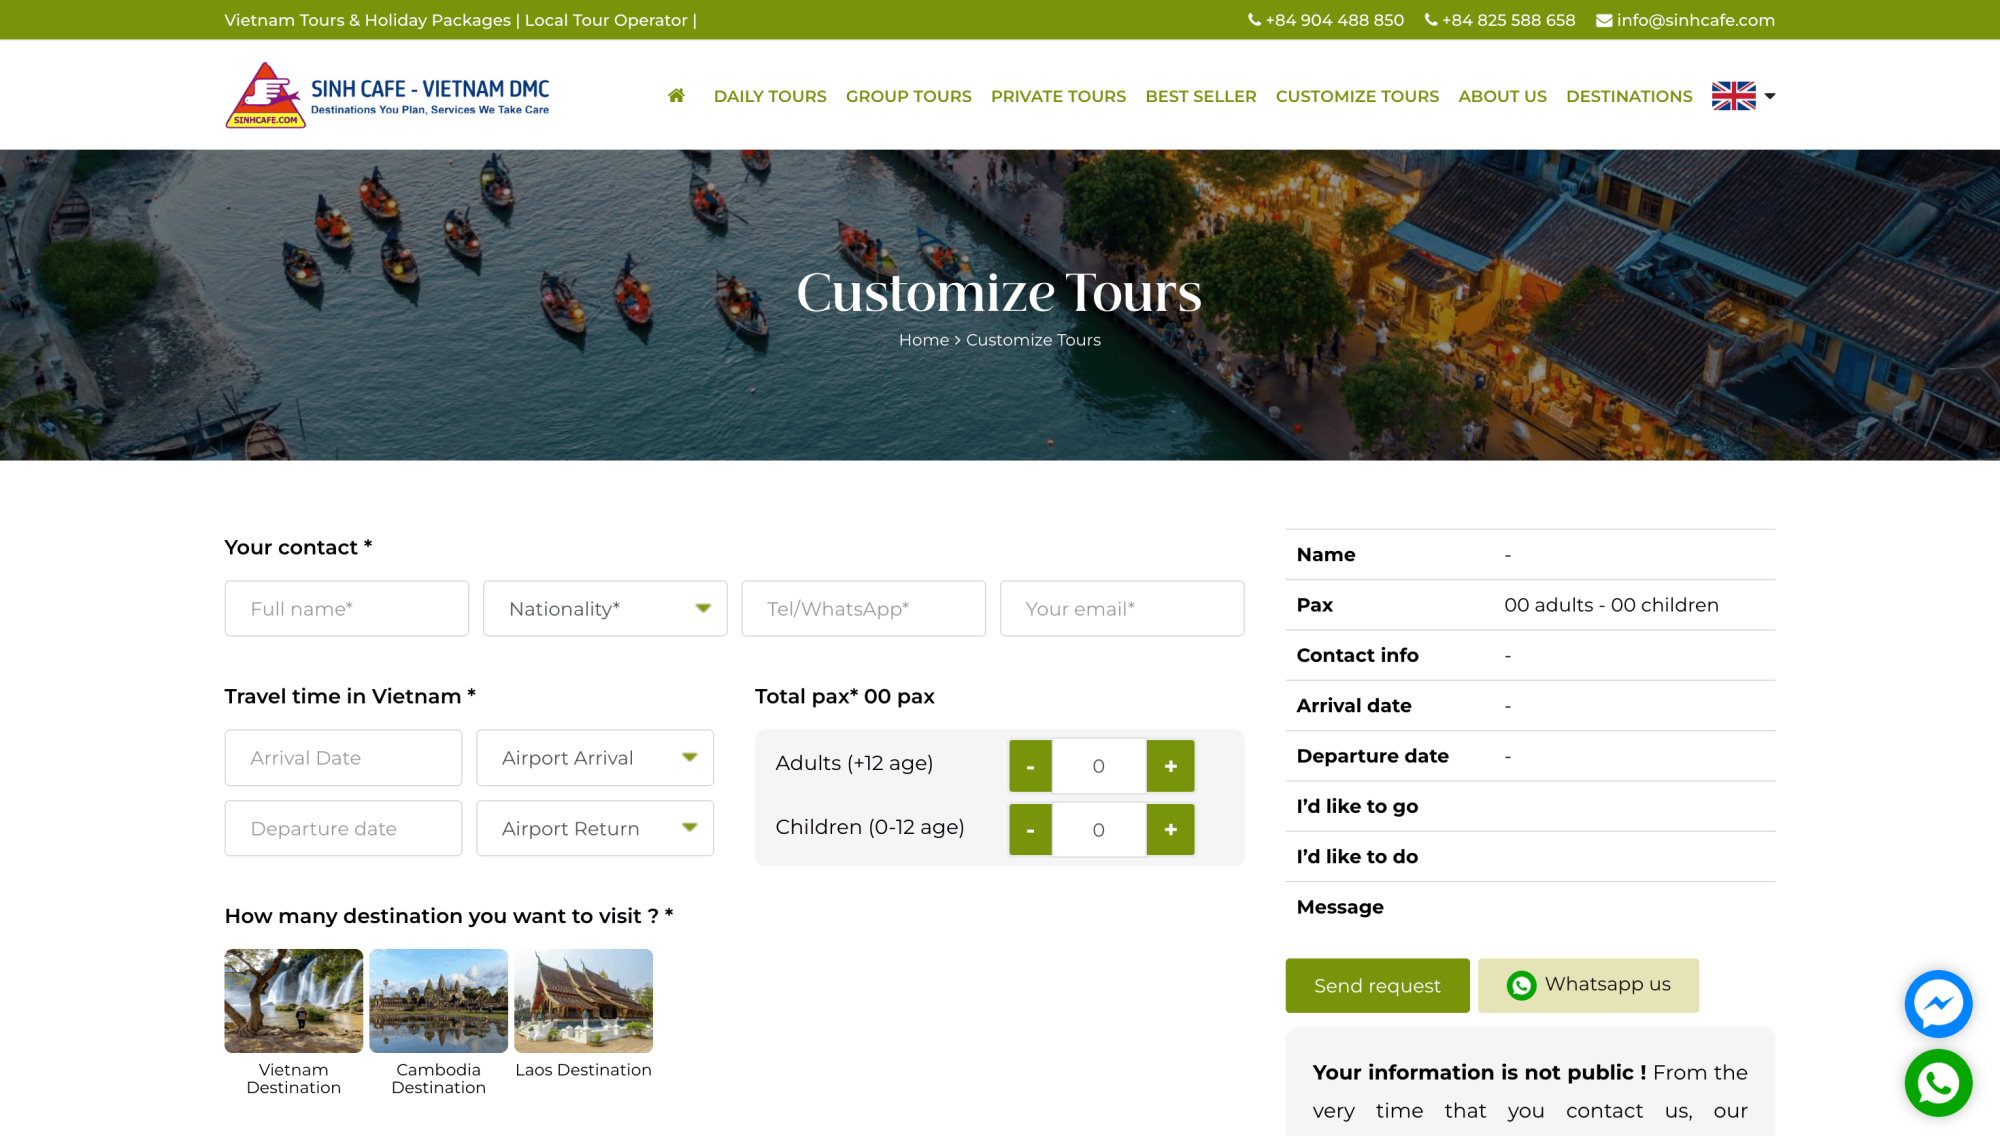Click the Home breadcrumb link
The width and height of the screenshot is (2000, 1136).
pyautogui.click(x=923, y=340)
